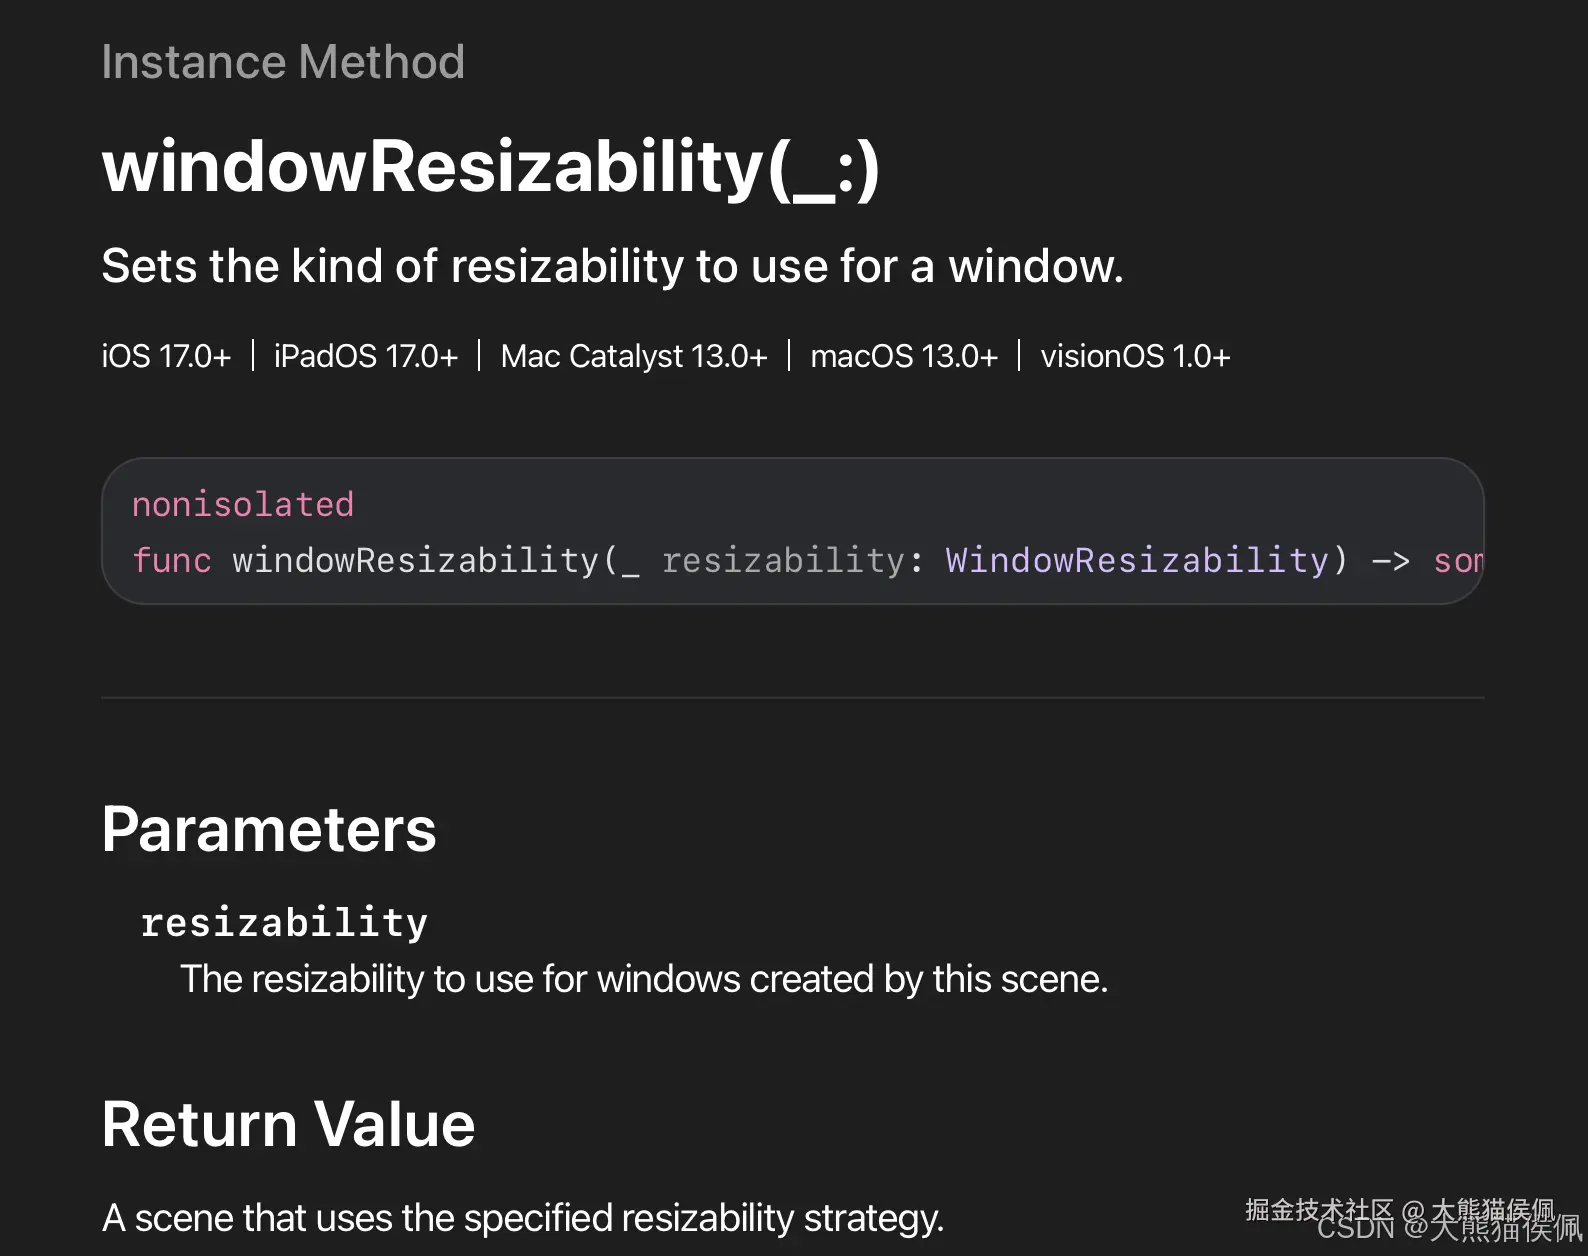Click the 'Sets the kind of resizability' summary
The image size is (1588, 1256).
(612, 266)
